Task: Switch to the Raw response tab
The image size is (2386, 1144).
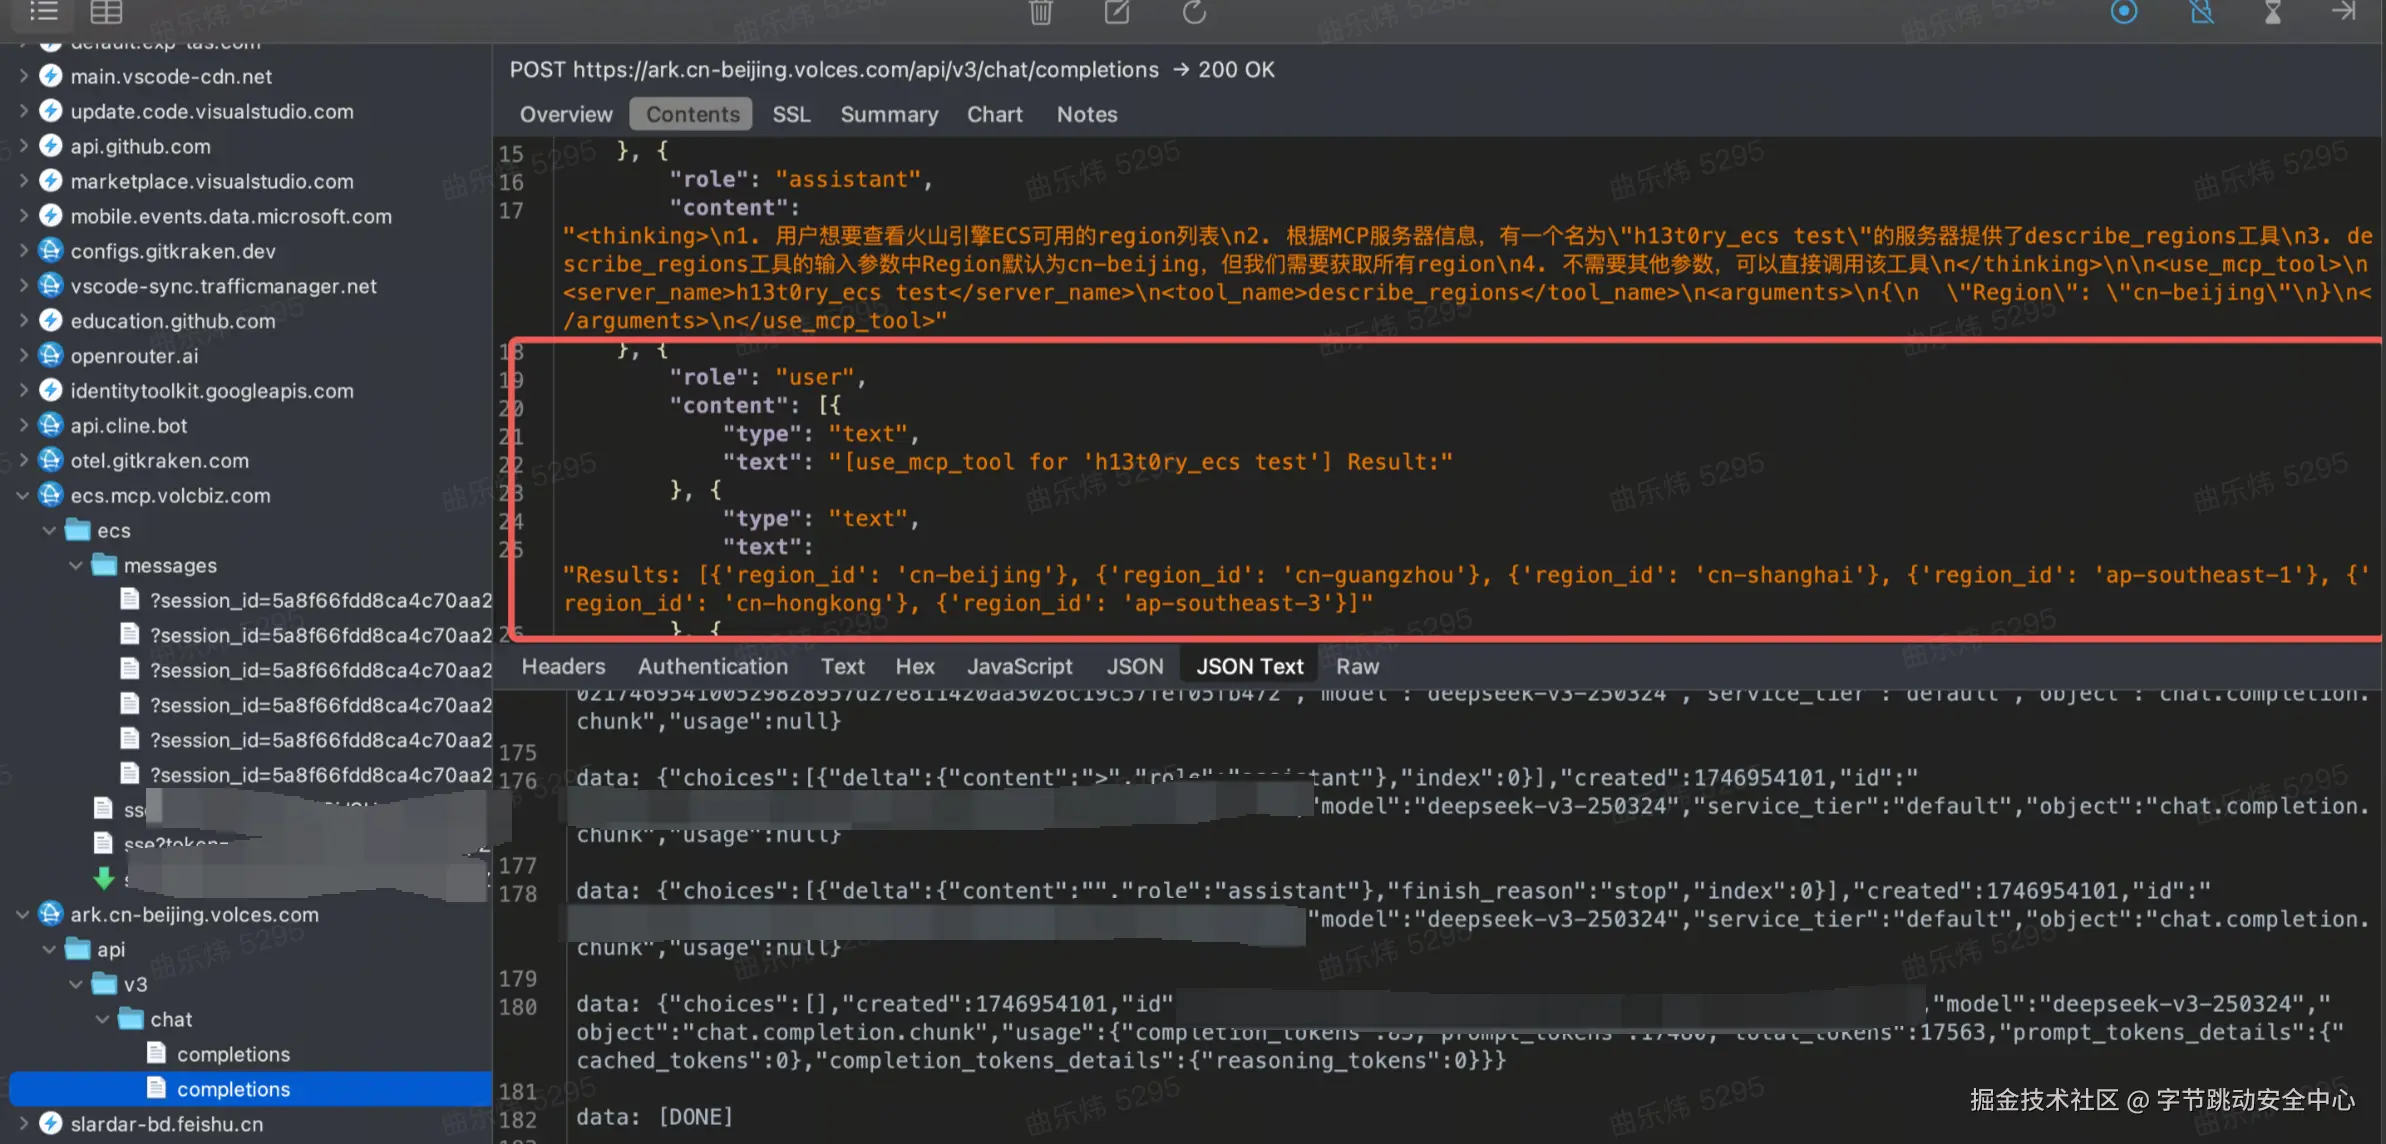Action: click(x=1357, y=667)
